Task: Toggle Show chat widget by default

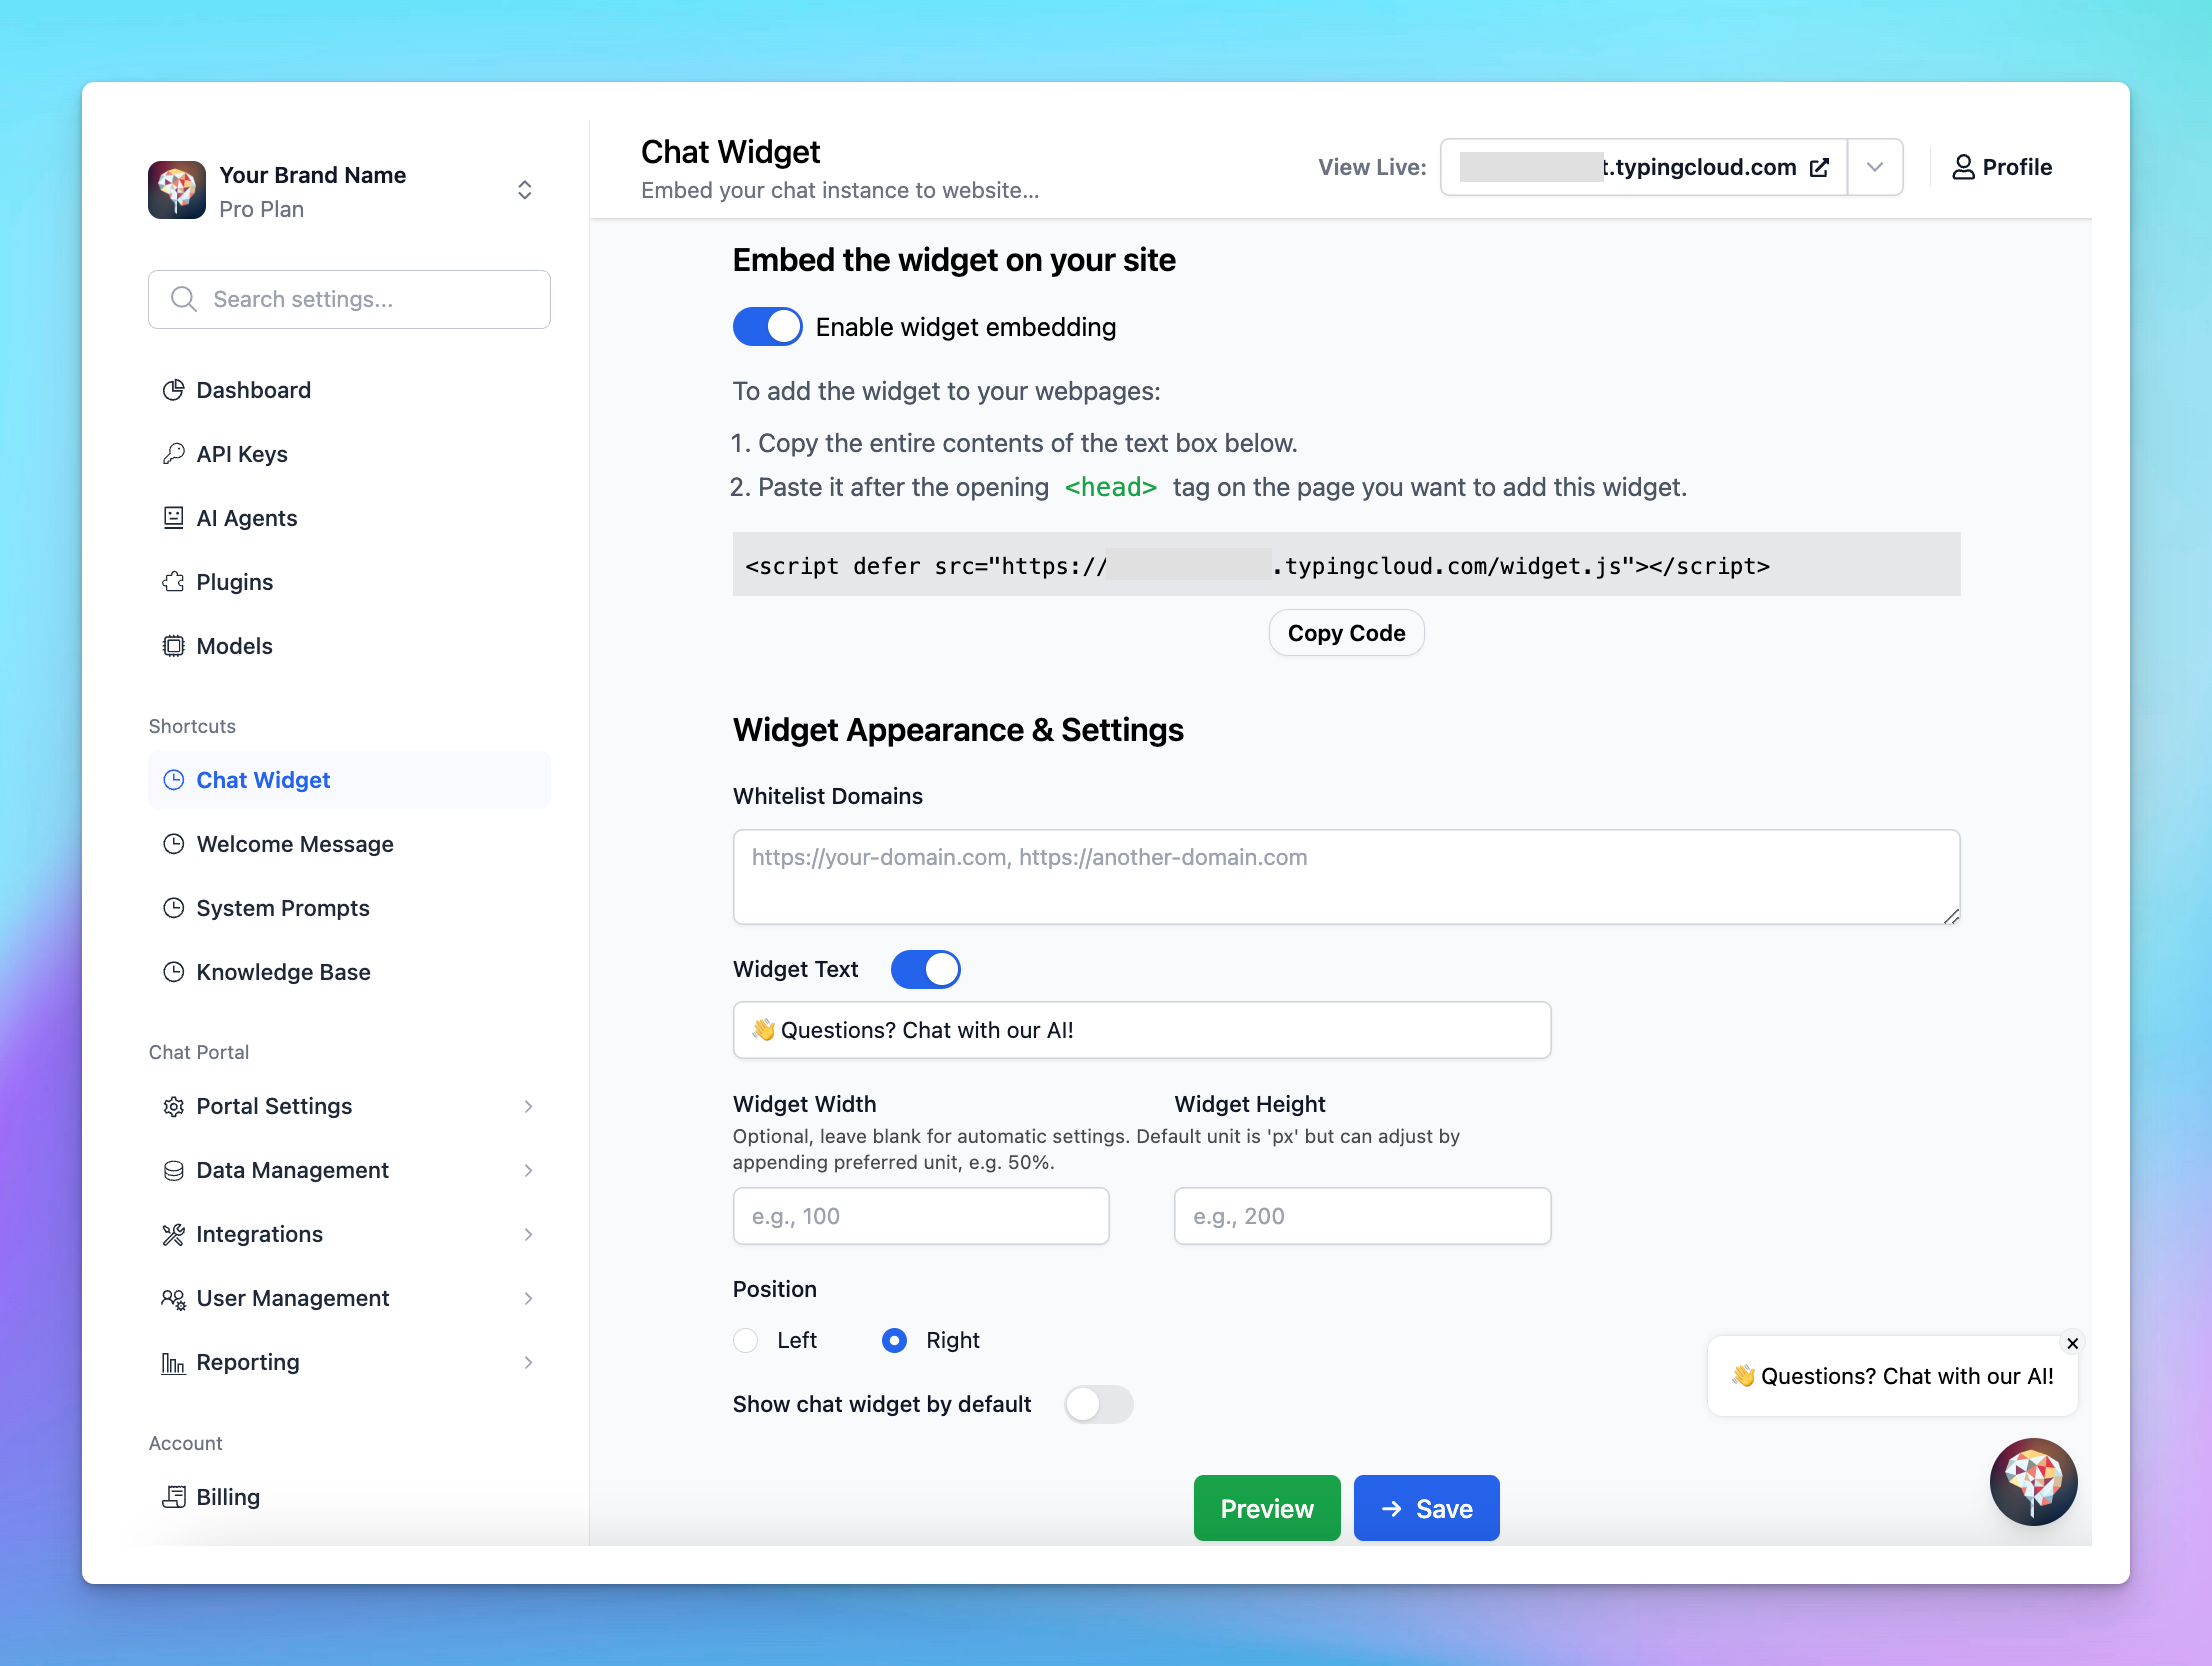Action: click(x=1097, y=1404)
